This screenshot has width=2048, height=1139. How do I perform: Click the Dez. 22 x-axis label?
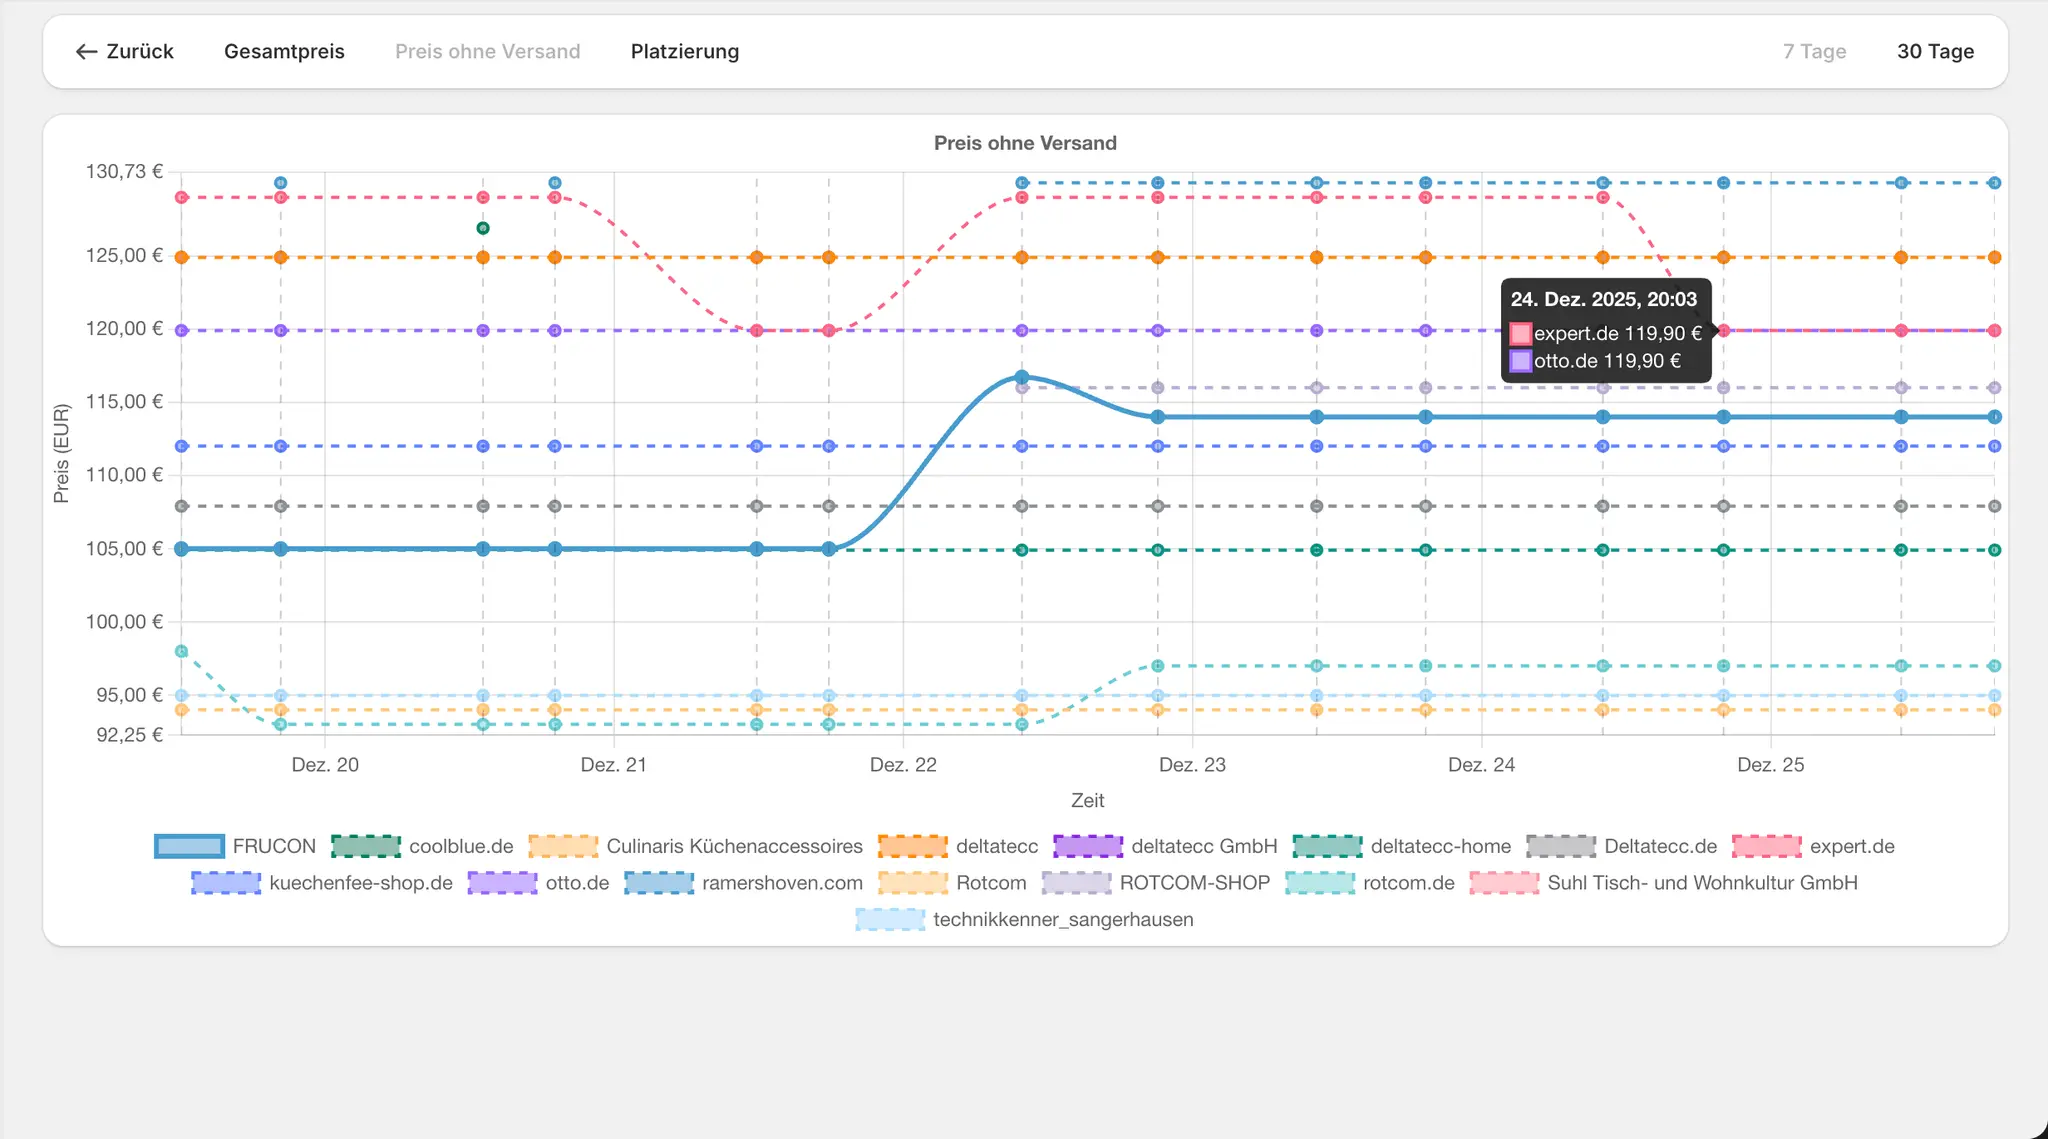pos(903,765)
